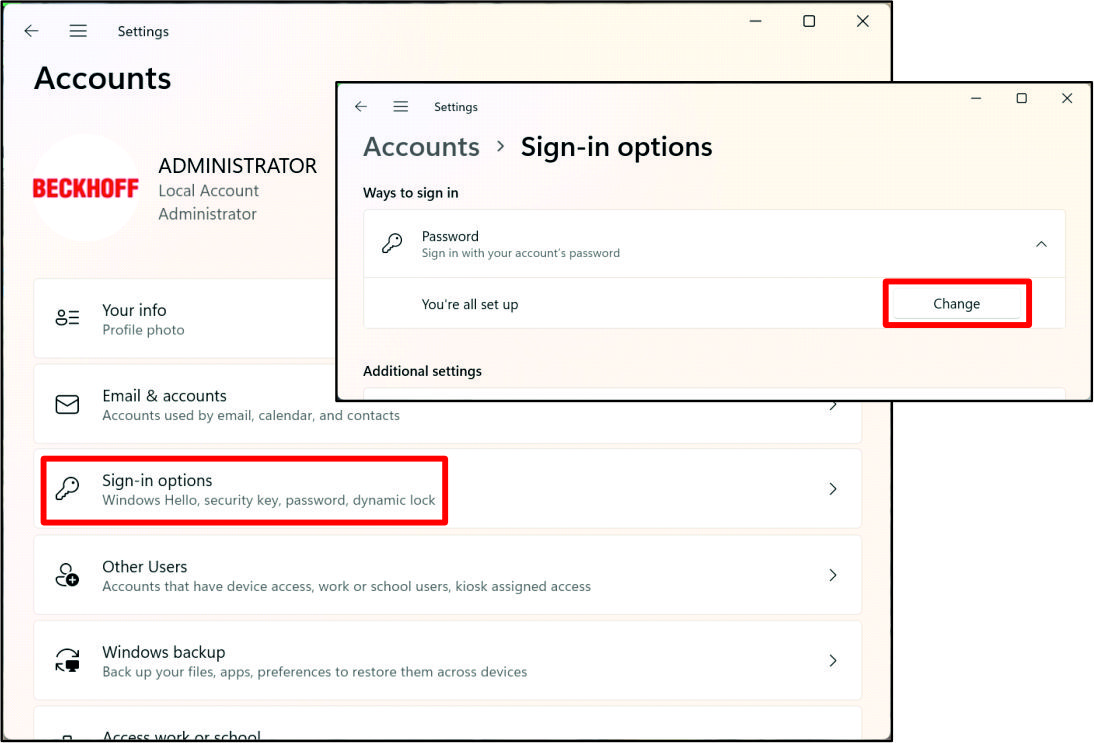This screenshot has height=743, width=1094.
Task: Open Access work or school entry
Action: [x=447, y=723]
